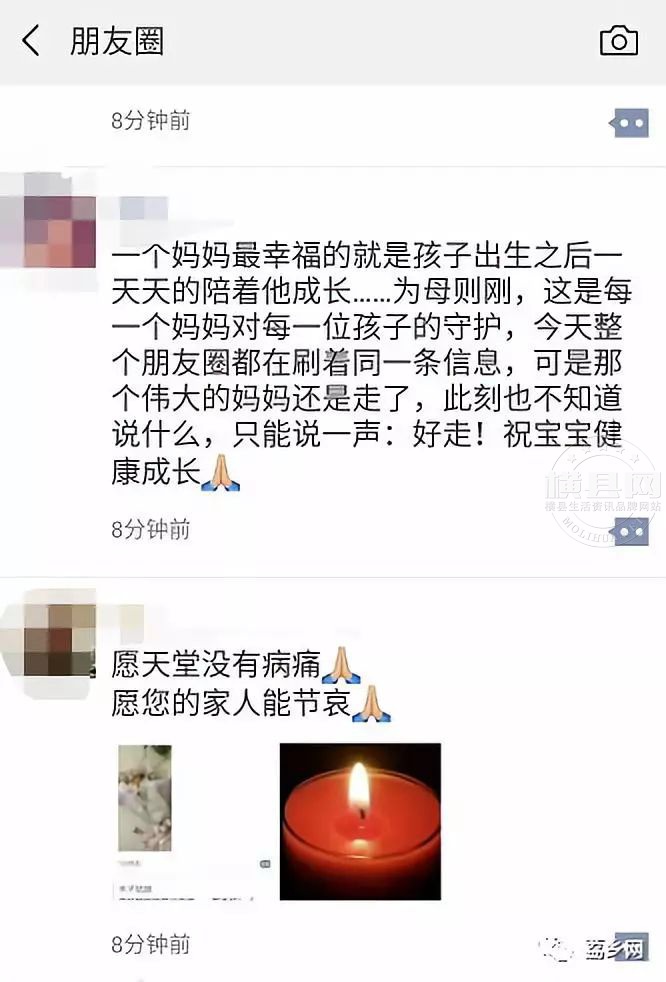
Task: Tap the text 愿天堂没有病痛
Action: [x=216, y=664]
